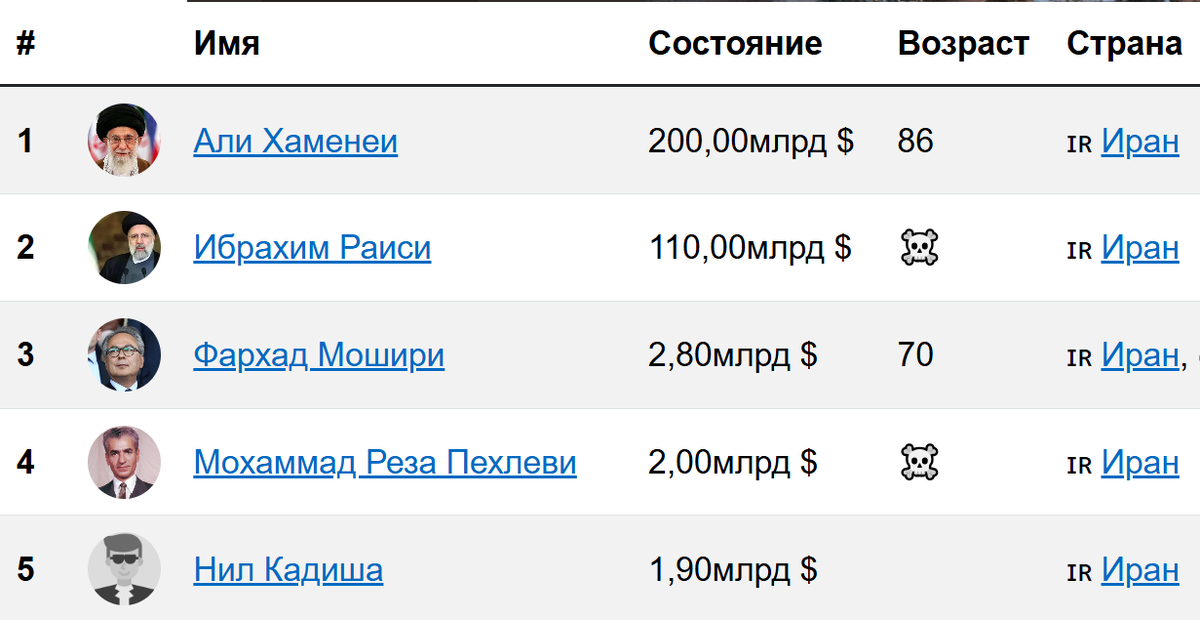The width and height of the screenshot is (1200, 620).
Task: Select the IR country code in Нил Кадиша's row
Action: pos(1080,571)
